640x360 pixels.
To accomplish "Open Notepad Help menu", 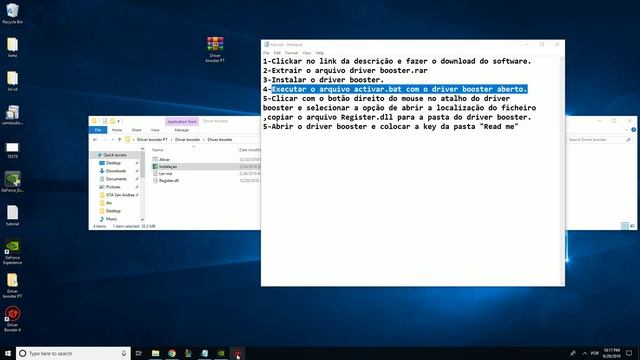I will point(320,53).
